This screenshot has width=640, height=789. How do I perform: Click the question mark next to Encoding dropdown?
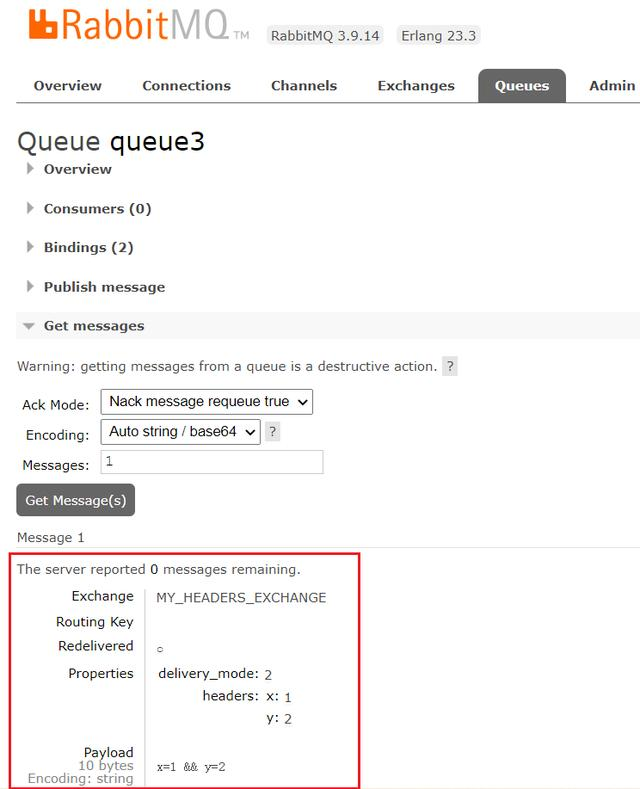pyautogui.click(x=272, y=432)
